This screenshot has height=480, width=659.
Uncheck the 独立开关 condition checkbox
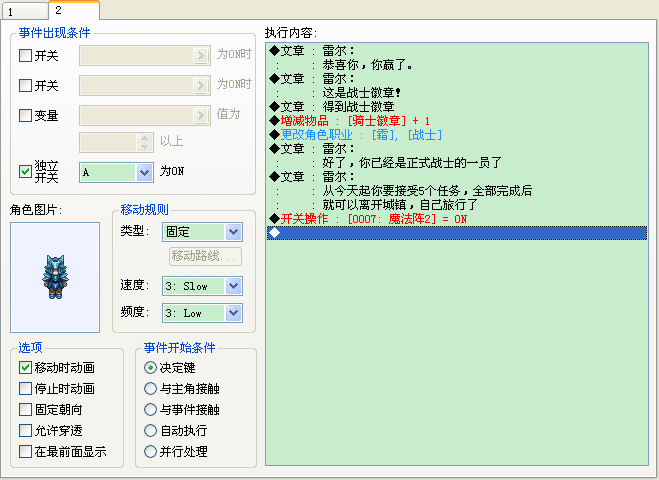click(x=25, y=171)
